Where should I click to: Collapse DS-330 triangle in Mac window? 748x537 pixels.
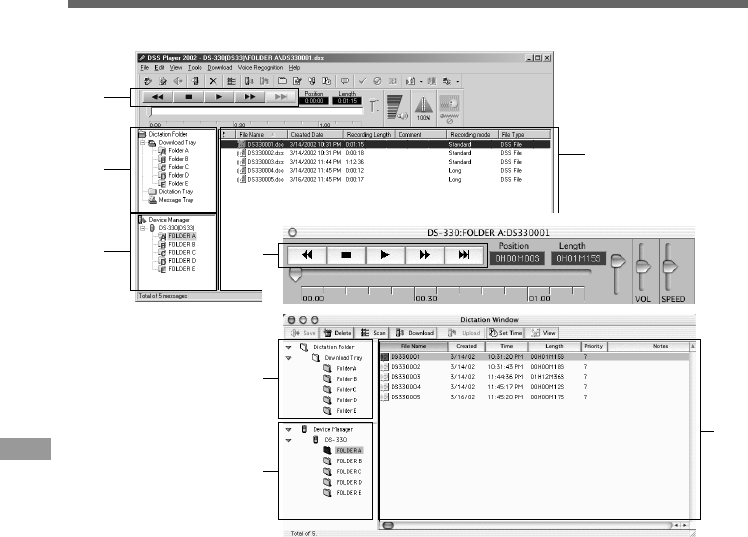[289, 440]
